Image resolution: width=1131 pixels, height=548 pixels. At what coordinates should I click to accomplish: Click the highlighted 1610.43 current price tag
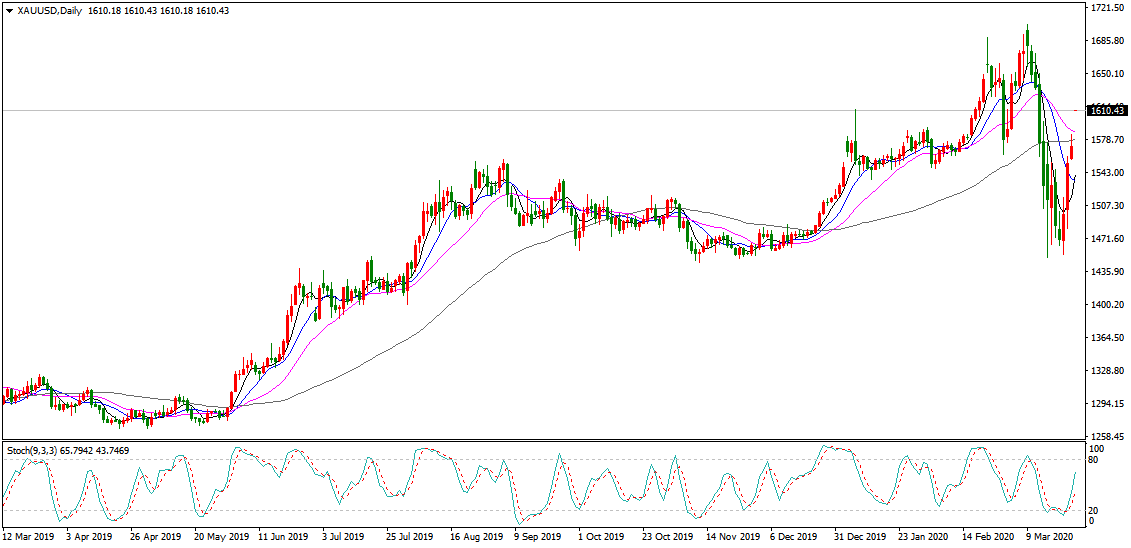click(1108, 110)
